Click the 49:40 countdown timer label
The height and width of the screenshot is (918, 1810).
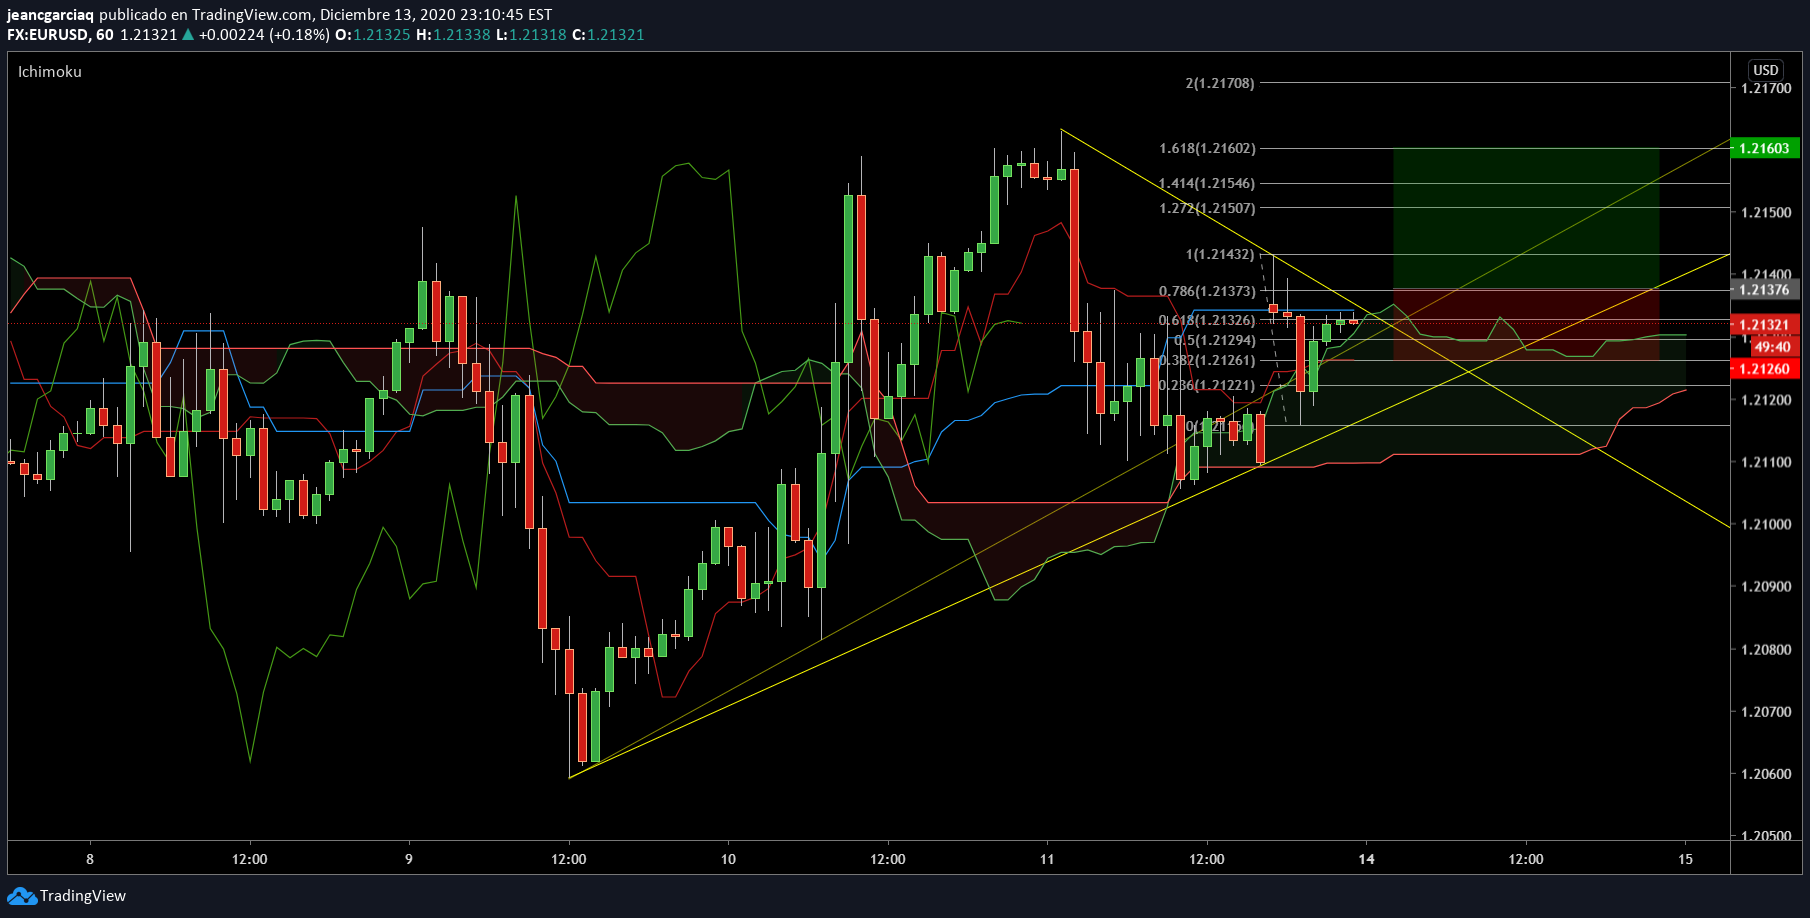click(1773, 347)
